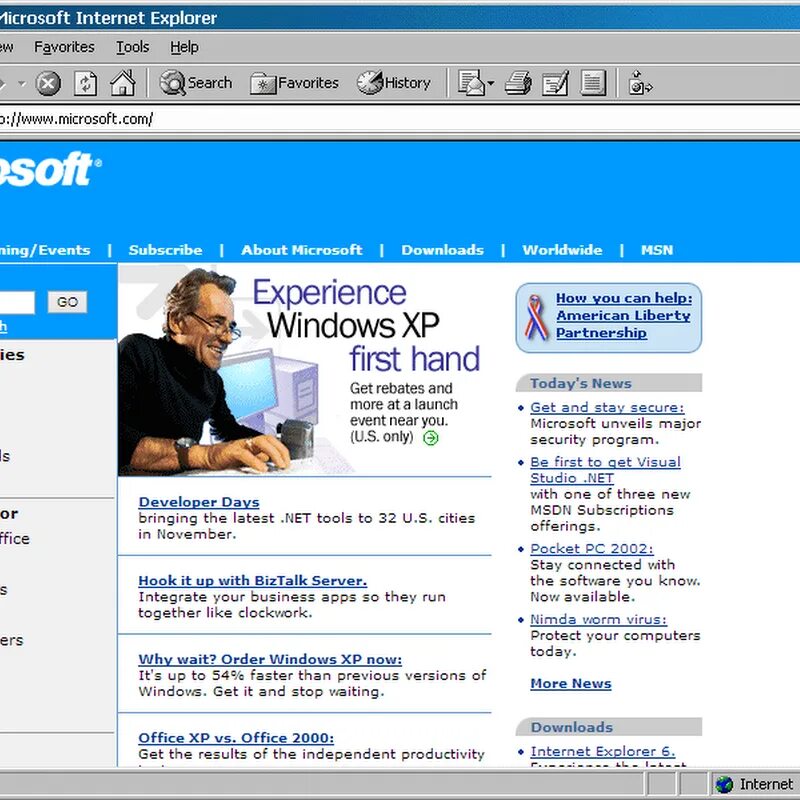Open the Favorites toolbar button
The width and height of the screenshot is (800, 800).
tap(294, 83)
